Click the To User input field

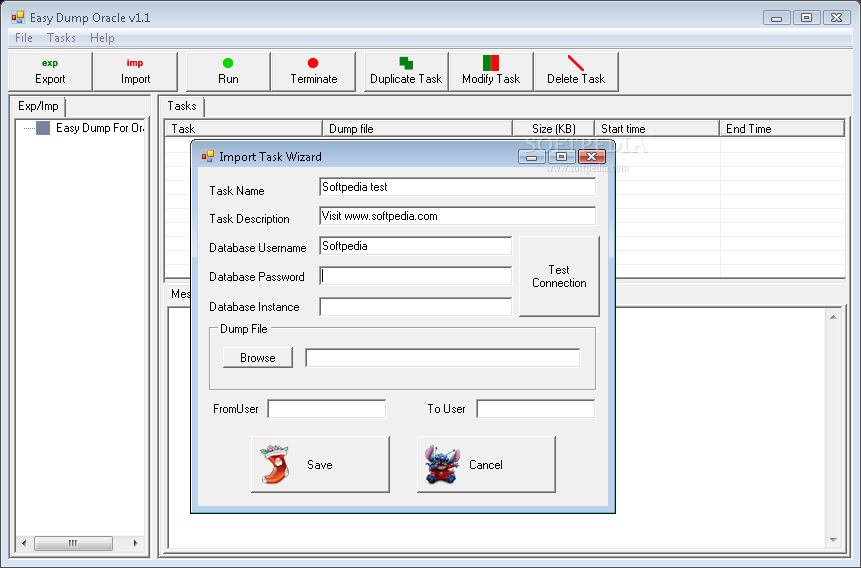[535, 409]
